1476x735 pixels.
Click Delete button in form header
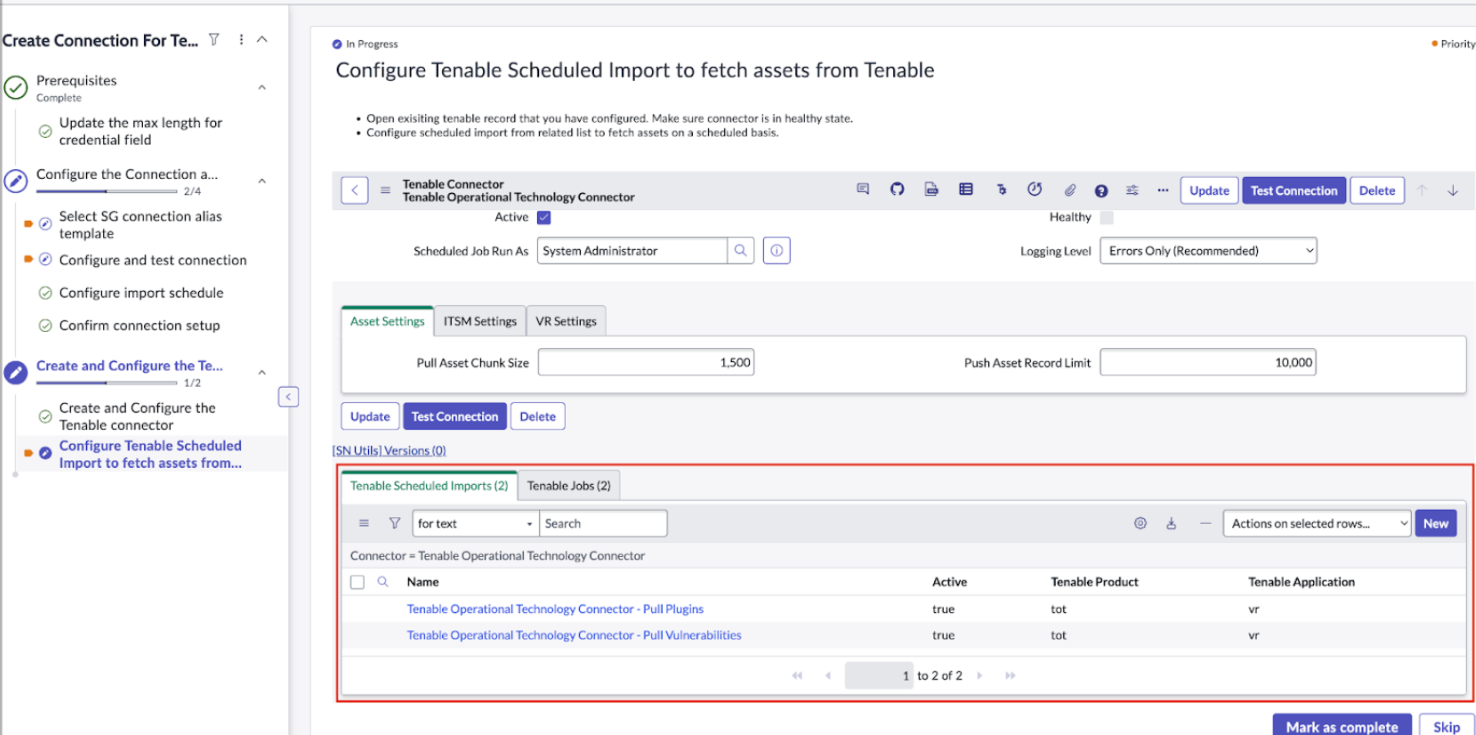1377,190
